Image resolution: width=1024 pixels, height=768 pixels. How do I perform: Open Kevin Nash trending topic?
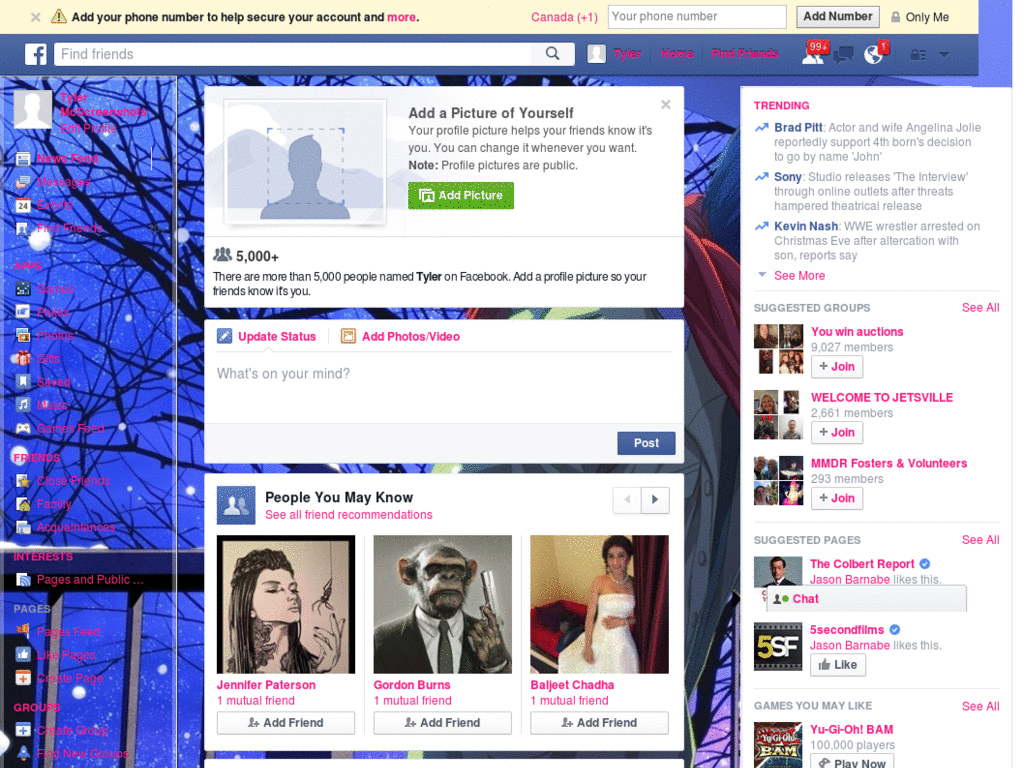click(806, 226)
